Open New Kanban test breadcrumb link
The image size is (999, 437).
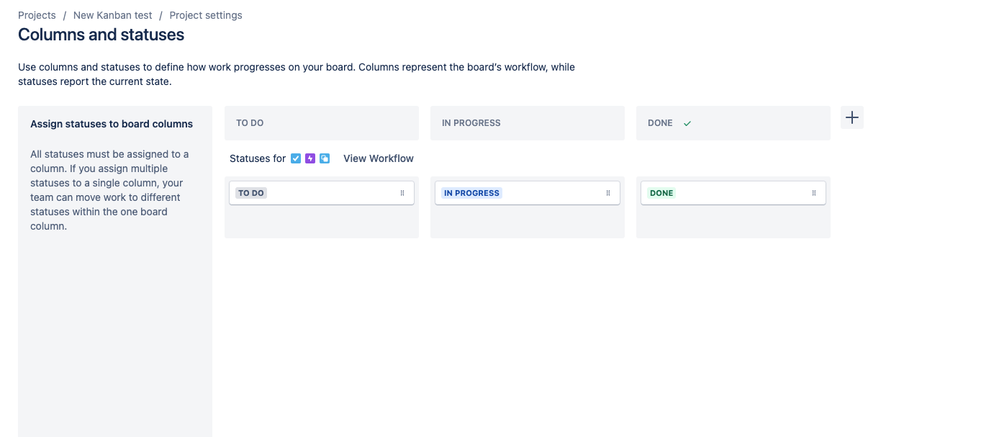113,15
